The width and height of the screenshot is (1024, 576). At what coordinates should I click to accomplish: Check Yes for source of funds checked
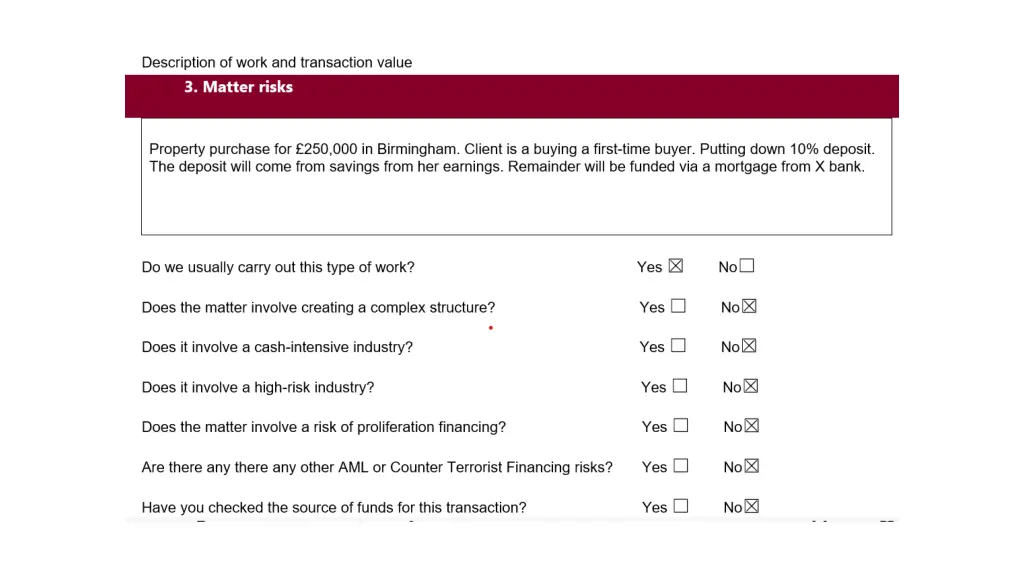point(681,506)
